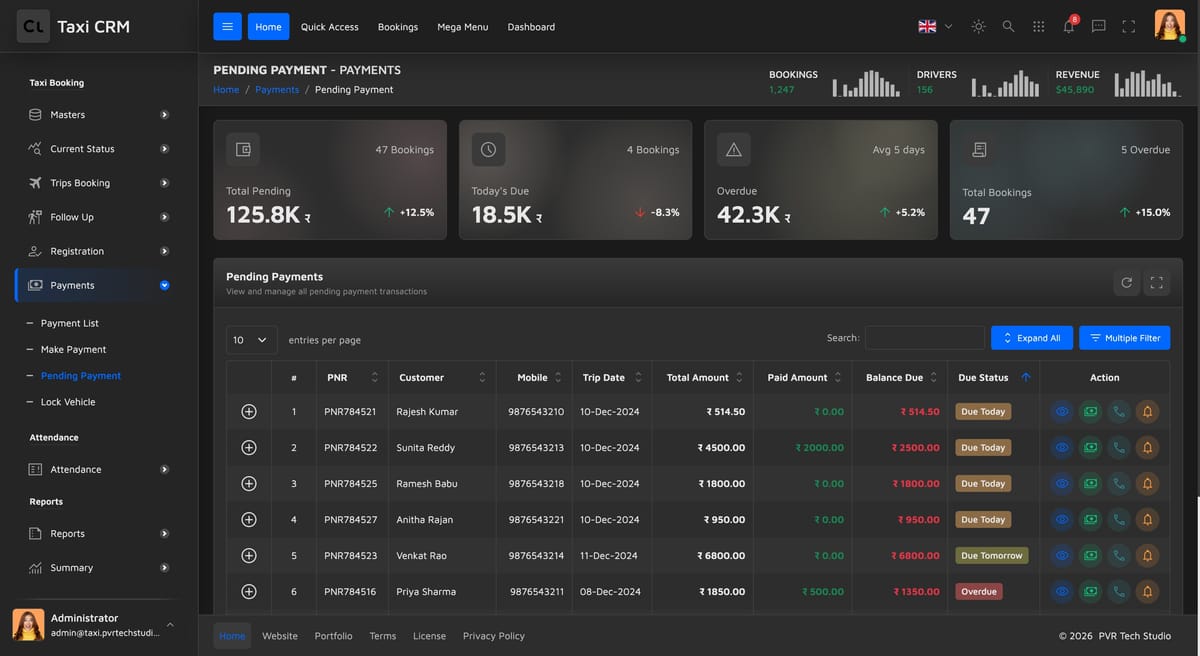The height and width of the screenshot is (656, 1200).
Task: Expand row details for Venkat Rao
Action: point(249,555)
